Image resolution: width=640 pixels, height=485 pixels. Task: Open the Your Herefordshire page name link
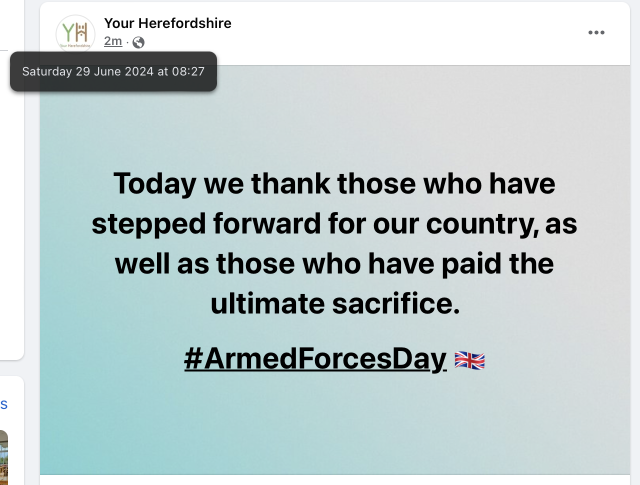tap(167, 23)
